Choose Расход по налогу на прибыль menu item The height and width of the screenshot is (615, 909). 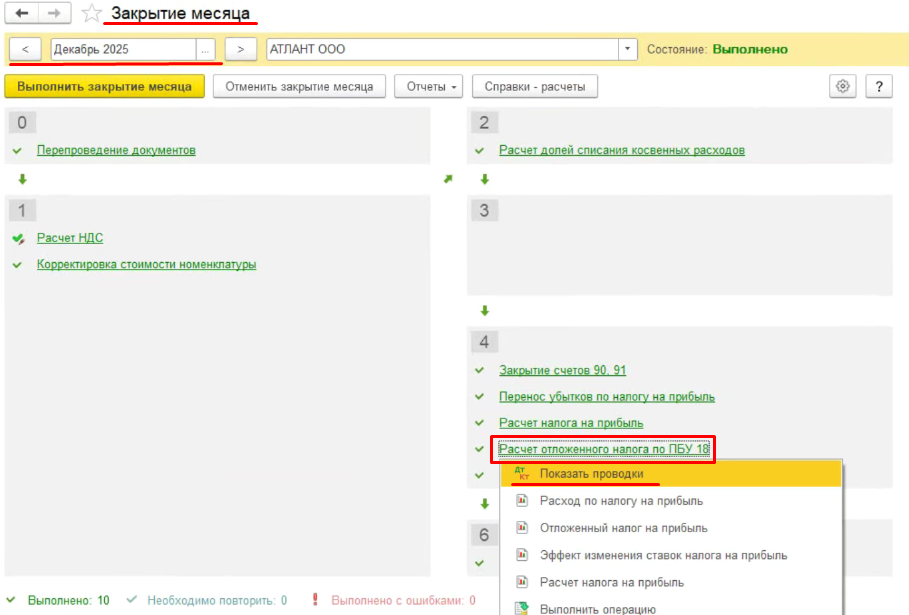620,501
